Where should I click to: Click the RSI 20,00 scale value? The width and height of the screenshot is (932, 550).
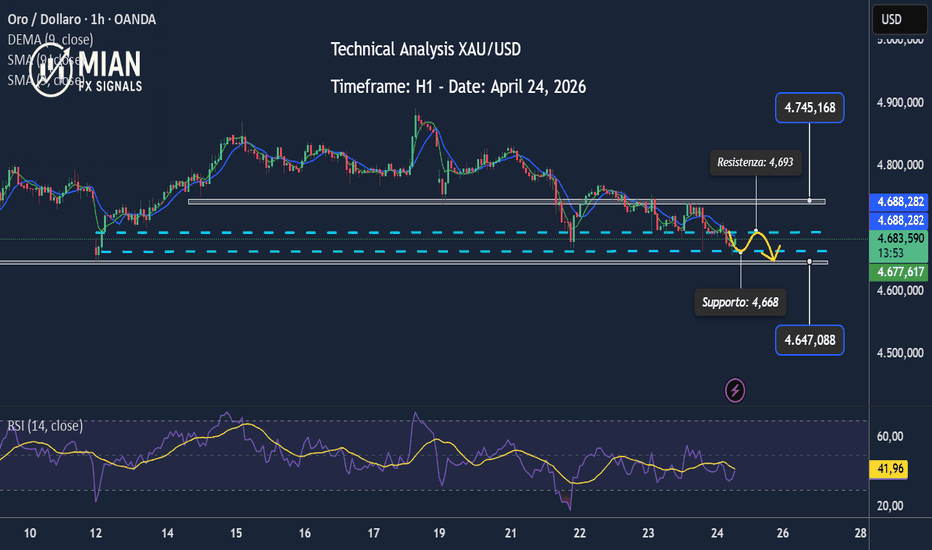coord(890,505)
